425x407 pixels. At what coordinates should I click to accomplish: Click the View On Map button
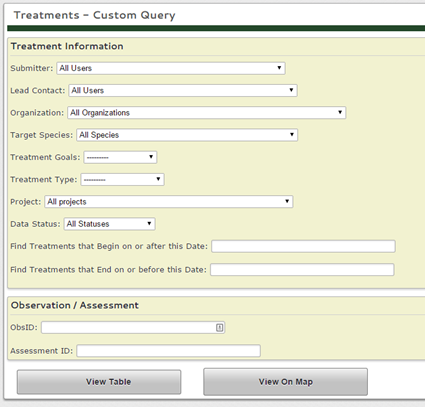[x=286, y=382]
